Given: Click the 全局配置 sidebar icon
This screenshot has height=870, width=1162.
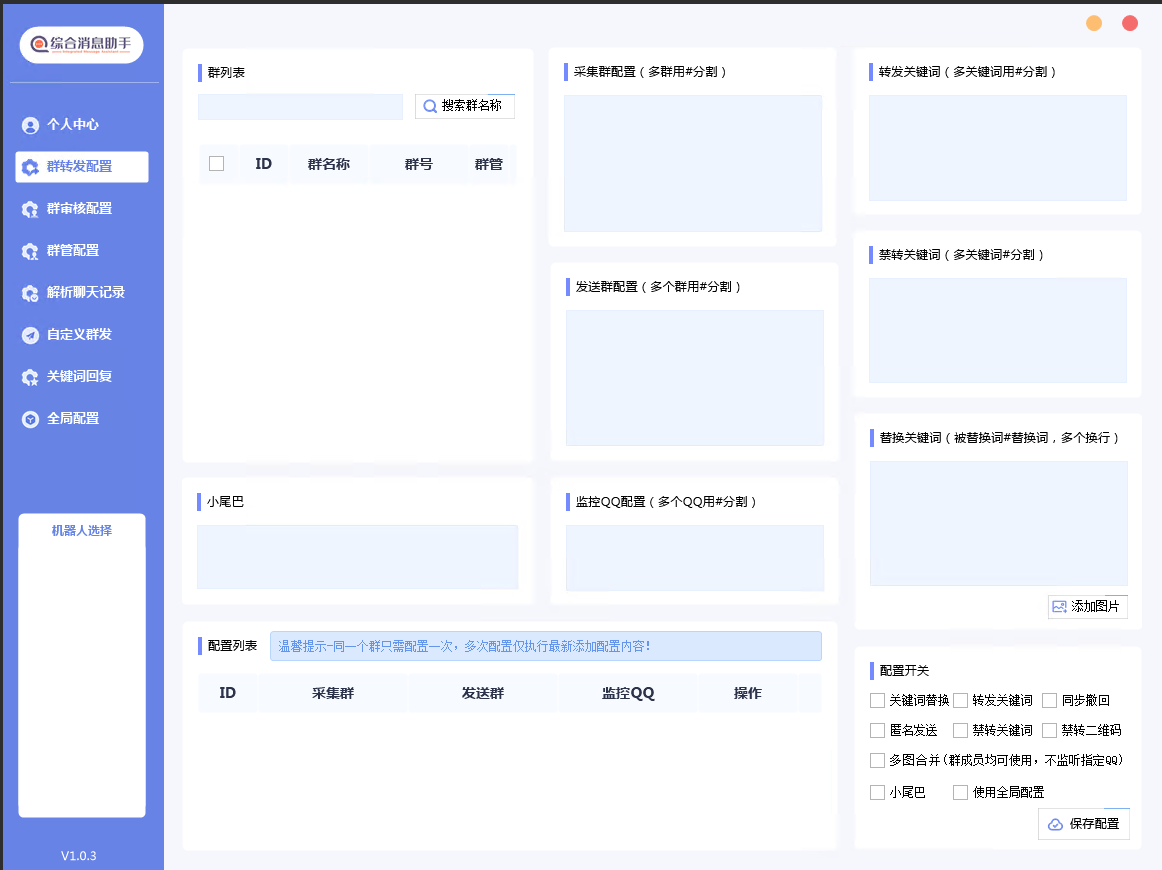Looking at the screenshot, I should pos(30,419).
